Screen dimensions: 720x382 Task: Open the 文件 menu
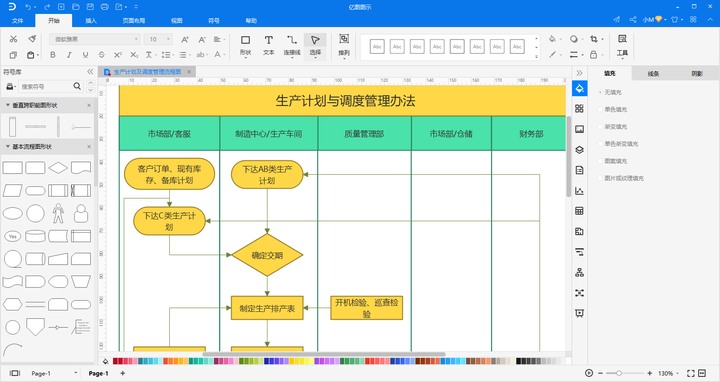[x=17, y=21]
